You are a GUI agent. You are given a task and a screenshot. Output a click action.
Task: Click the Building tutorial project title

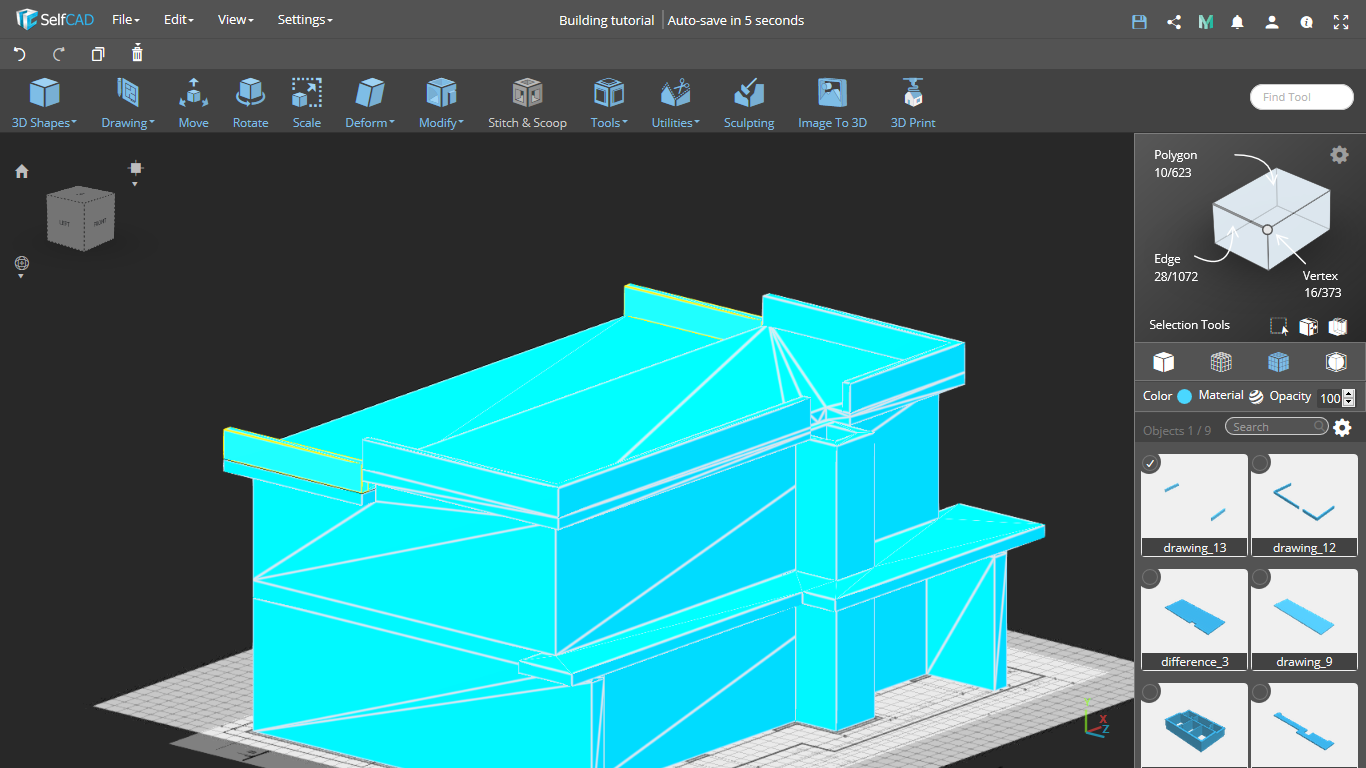click(606, 20)
